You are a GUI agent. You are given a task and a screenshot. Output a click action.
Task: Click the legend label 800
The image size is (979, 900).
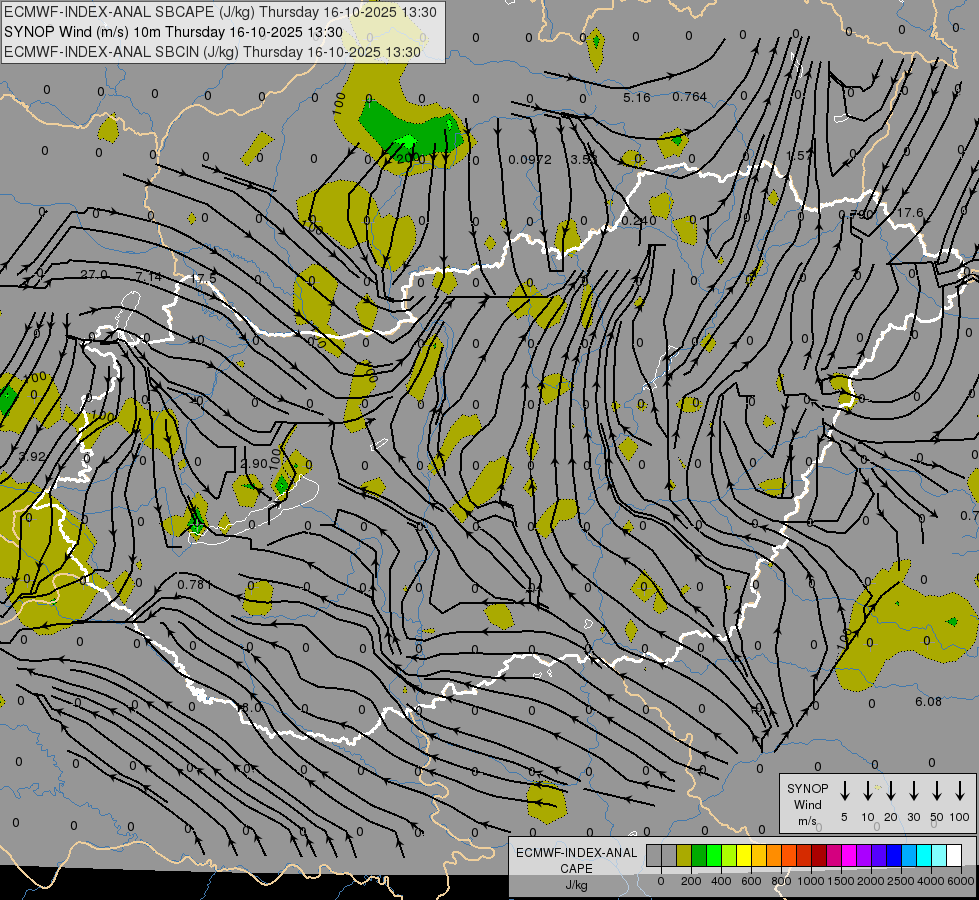781,881
